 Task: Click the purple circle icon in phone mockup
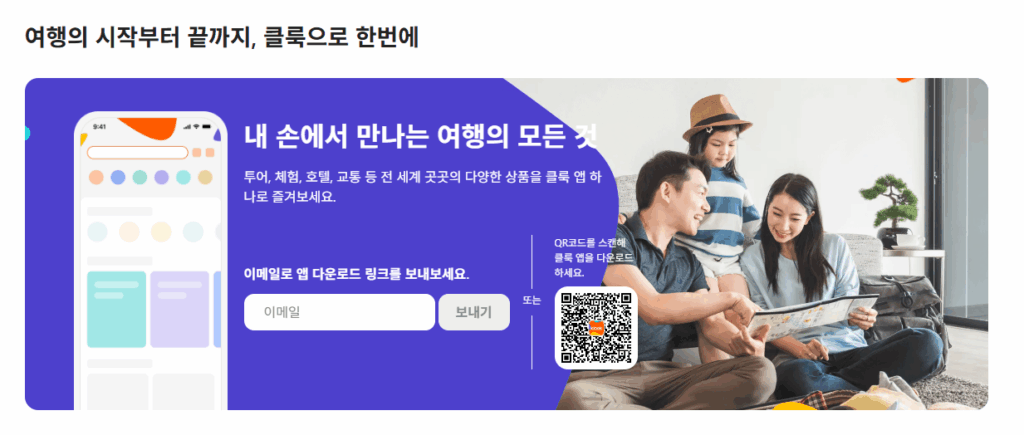[x=161, y=178]
